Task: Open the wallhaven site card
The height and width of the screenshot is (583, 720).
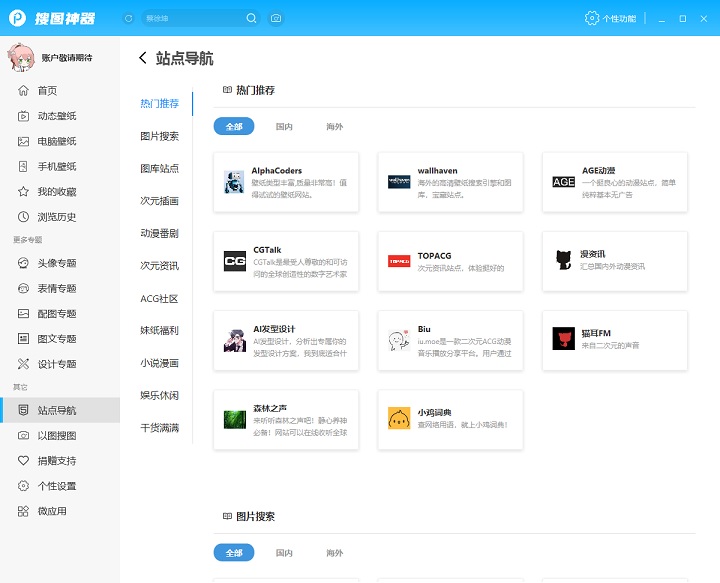Action: click(x=450, y=182)
